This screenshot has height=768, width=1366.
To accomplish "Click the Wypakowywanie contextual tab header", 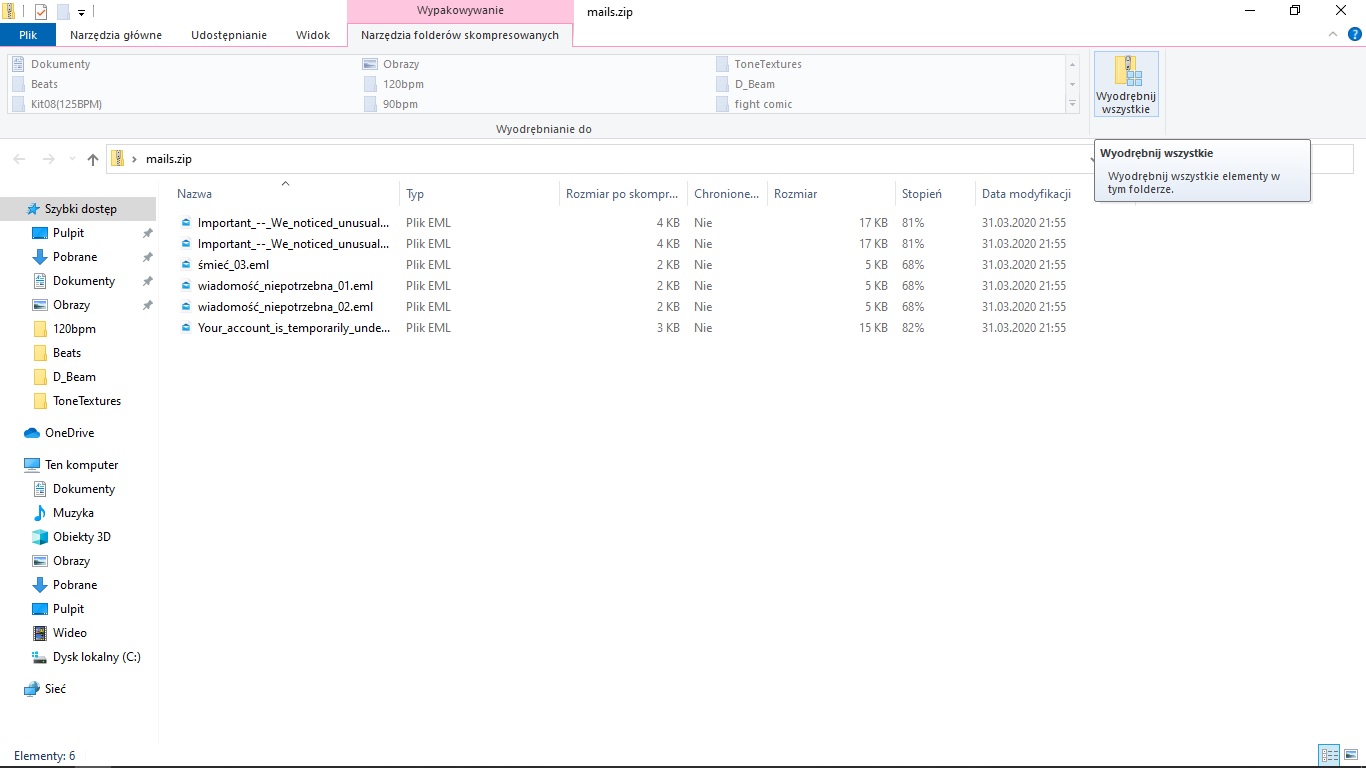I will (x=460, y=11).
